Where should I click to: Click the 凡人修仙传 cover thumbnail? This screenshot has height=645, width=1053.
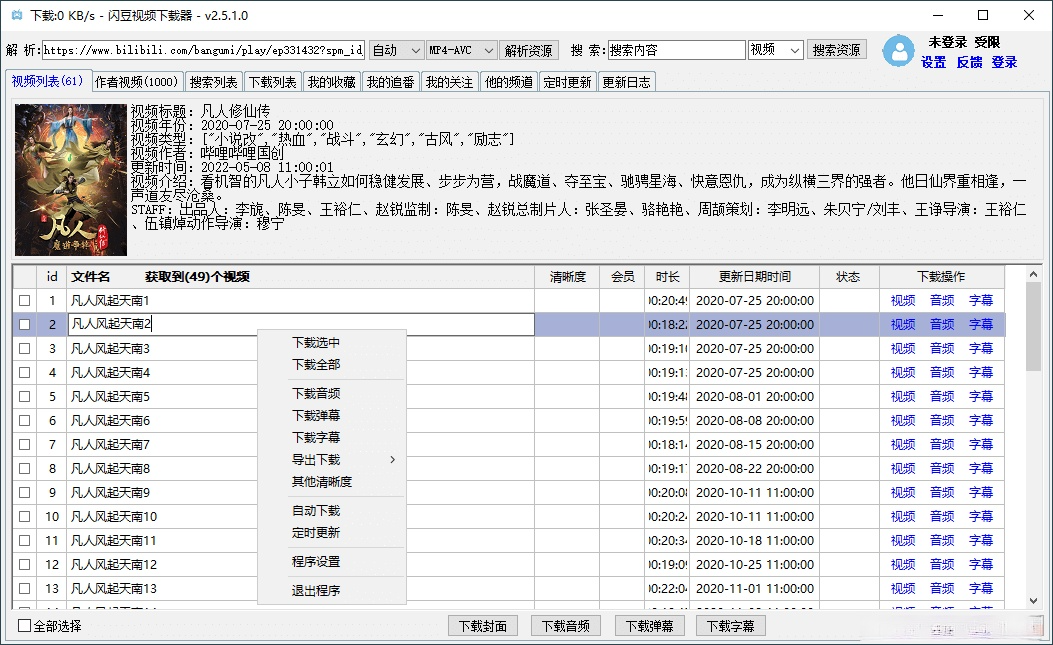click(x=70, y=179)
